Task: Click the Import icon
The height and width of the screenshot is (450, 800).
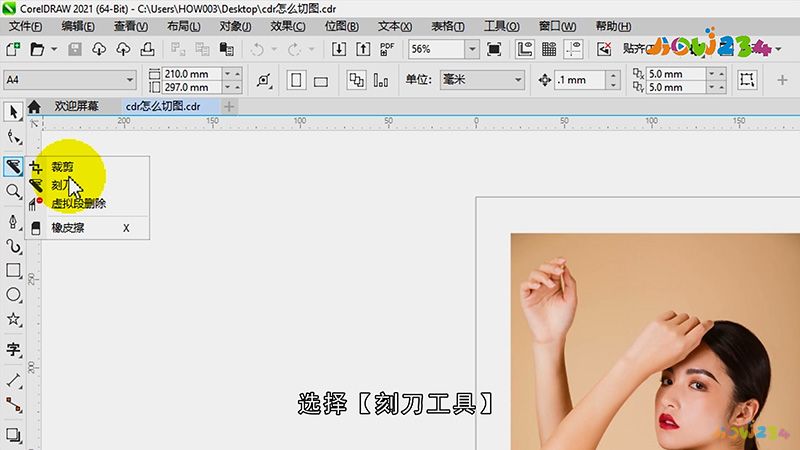Action: pos(339,49)
